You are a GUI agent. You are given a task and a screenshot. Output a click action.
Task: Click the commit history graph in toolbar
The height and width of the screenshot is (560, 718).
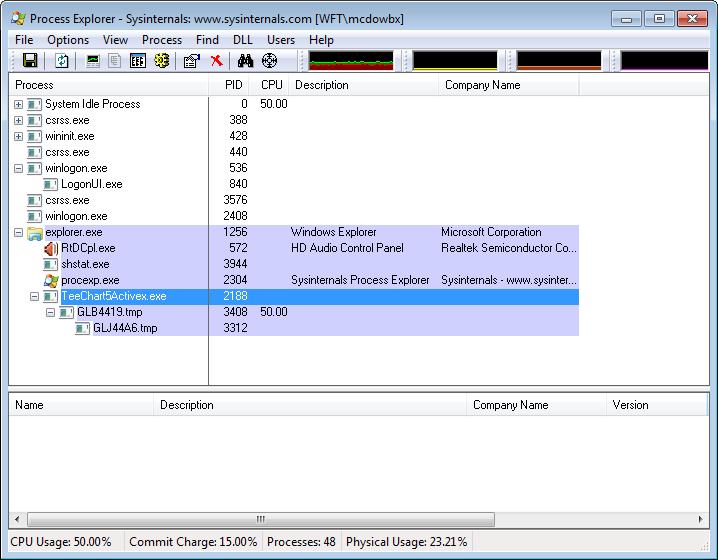point(455,60)
